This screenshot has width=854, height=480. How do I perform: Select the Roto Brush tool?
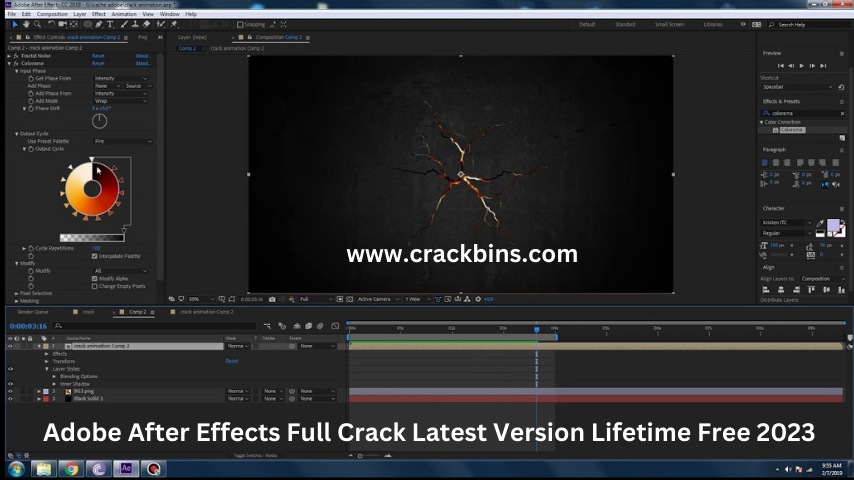pos(161,25)
